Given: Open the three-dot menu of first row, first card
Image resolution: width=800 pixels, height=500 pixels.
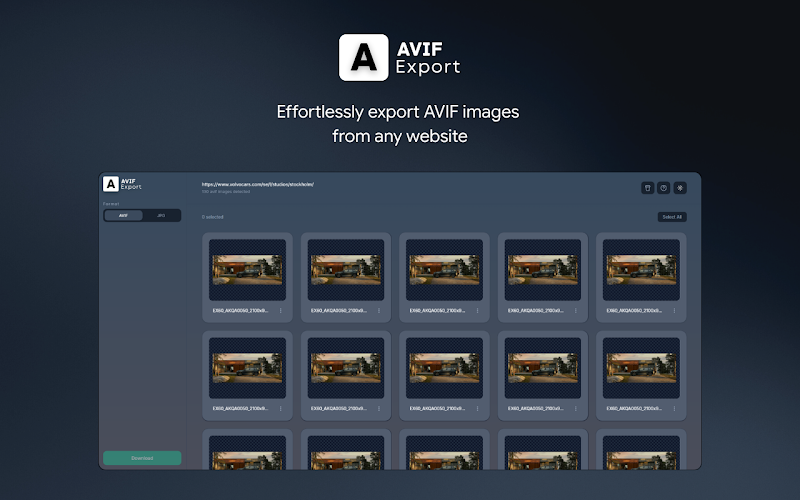Looking at the screenshot, I should (x=281, y=310).
